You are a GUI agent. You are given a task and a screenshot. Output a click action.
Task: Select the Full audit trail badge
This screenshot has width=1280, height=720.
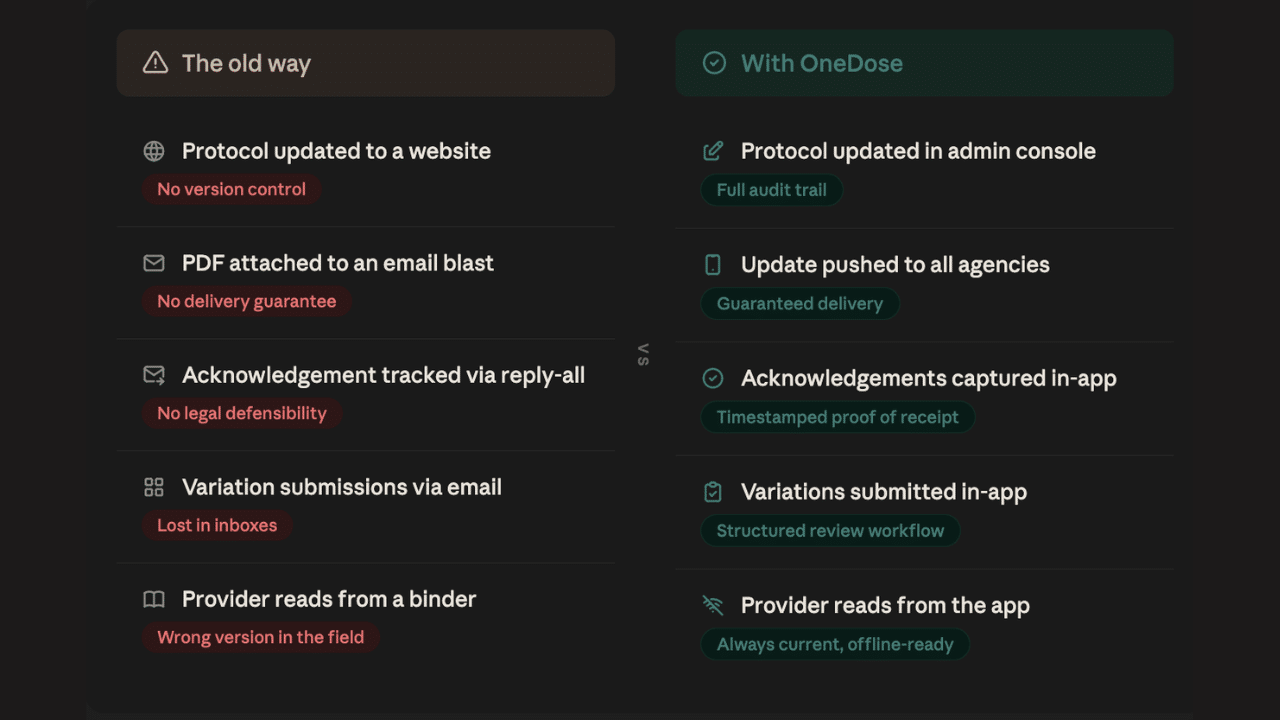pos(772,190)
